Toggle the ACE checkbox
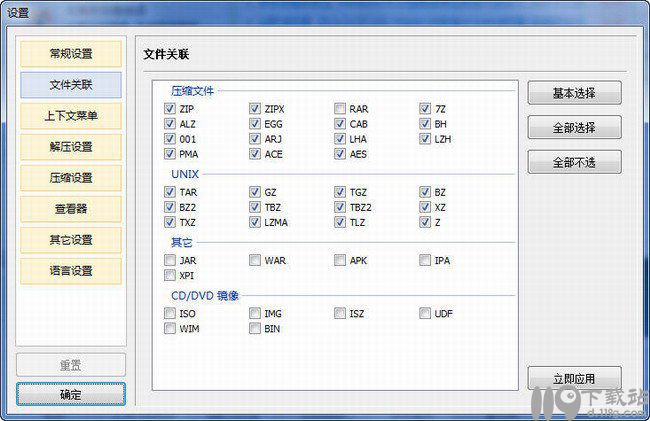The image size is (650, 421). [x=255, y=154]
